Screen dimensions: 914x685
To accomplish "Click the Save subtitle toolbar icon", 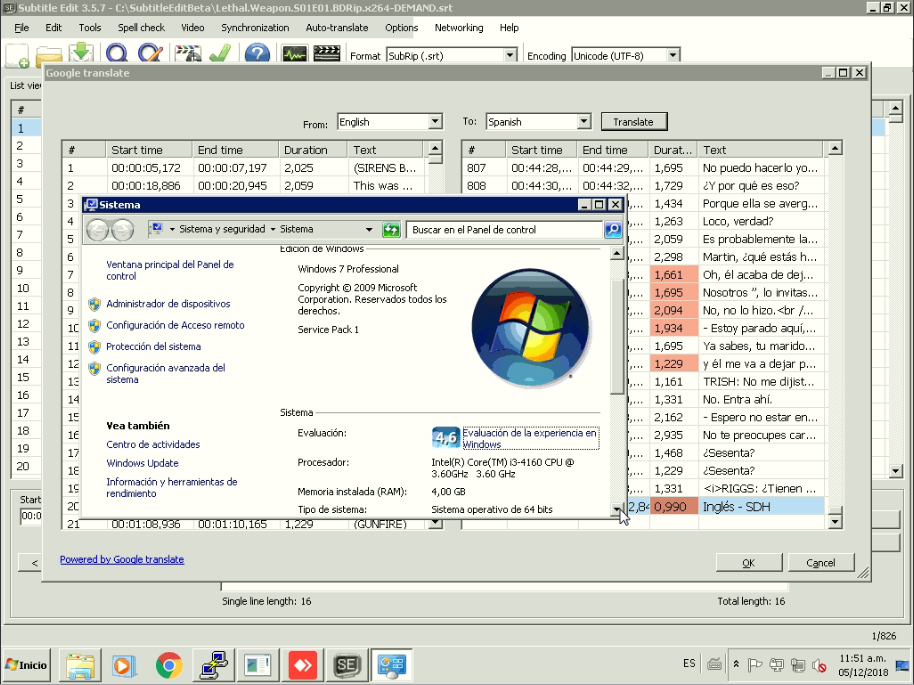I will [82, 54].
